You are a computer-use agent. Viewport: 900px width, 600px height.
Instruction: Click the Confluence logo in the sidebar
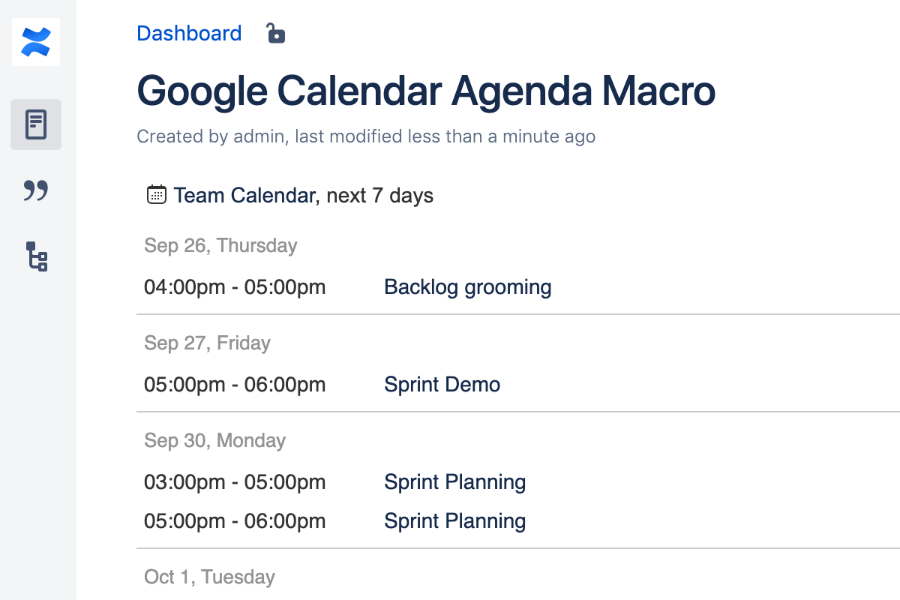tap(36, 42)
